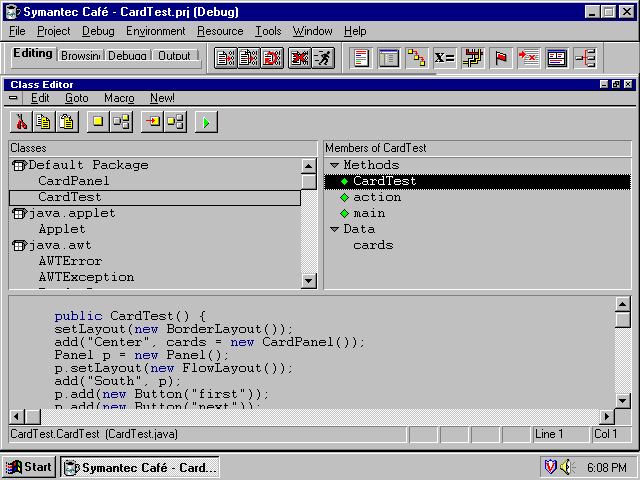This screenshot has width=640, height=480.
Task: Click the yellow squares icon beside the green play button
Action: pyautogui.click(x=176, y=122)
